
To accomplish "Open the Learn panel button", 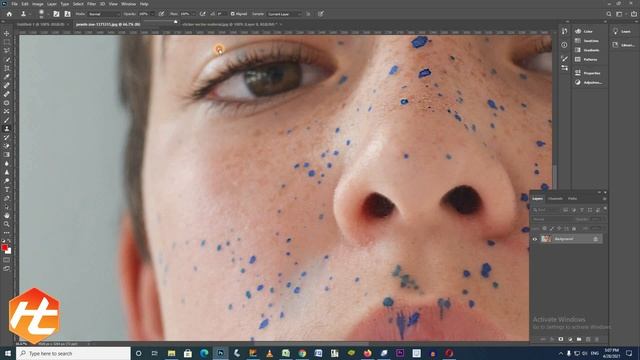I will (x=622, y=31).
